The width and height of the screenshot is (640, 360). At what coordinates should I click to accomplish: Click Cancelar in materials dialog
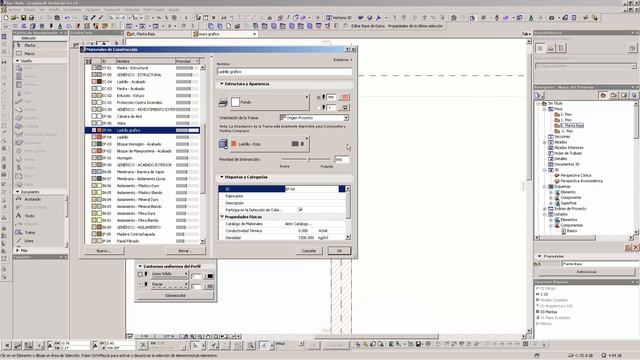[309, 251]
